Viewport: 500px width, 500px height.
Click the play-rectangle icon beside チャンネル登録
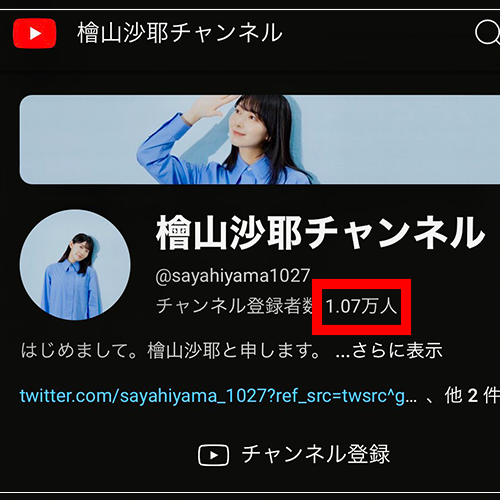pyautogui.click(x=213, y=455)
